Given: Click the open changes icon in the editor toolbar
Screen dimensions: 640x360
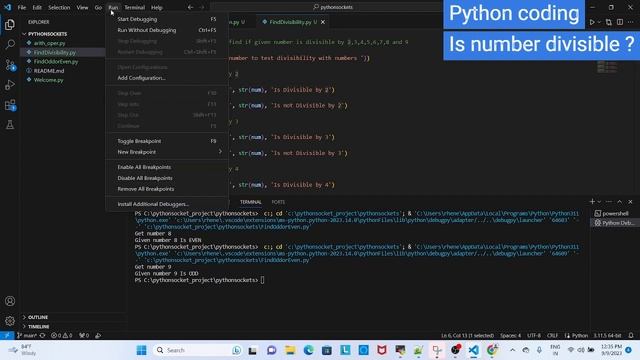Looking at the screenshot, I should [x=609, y=22].
